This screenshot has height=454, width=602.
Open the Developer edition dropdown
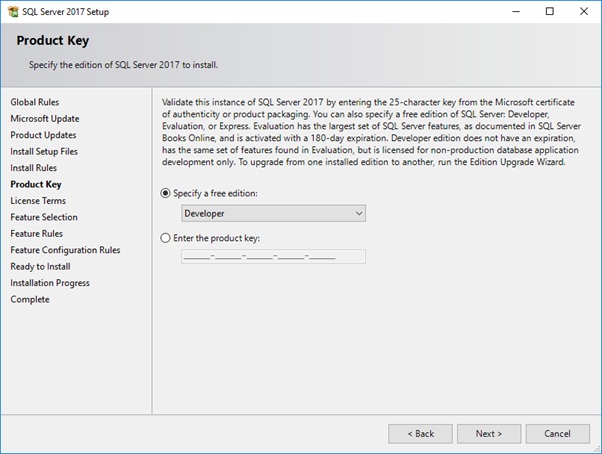coord(273,213)
